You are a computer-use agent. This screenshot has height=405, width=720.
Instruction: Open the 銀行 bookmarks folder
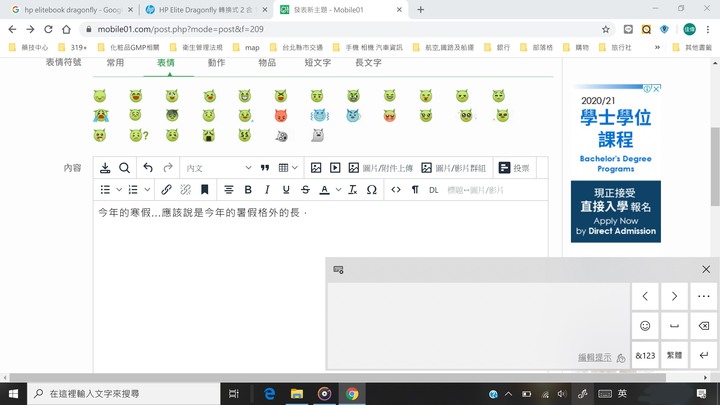coord(498,47)
